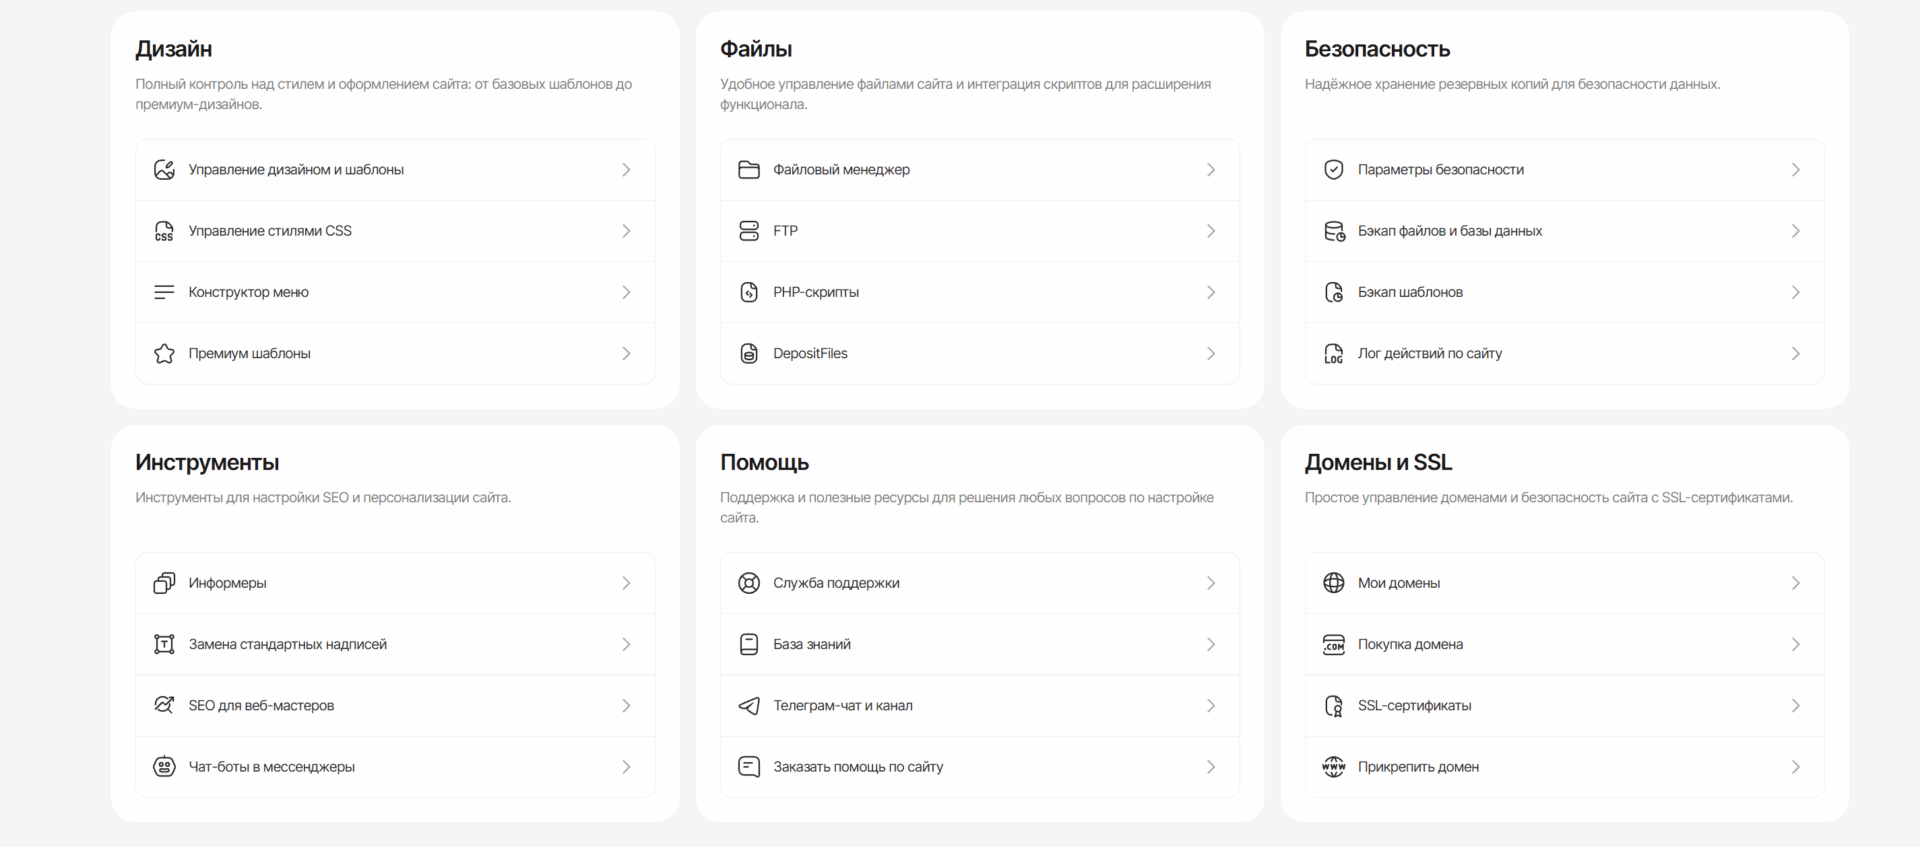Image resolution: width=1920 pixels, height=847 pixels.
Task: Open the DepositFiles link
Action: (810, 354)
